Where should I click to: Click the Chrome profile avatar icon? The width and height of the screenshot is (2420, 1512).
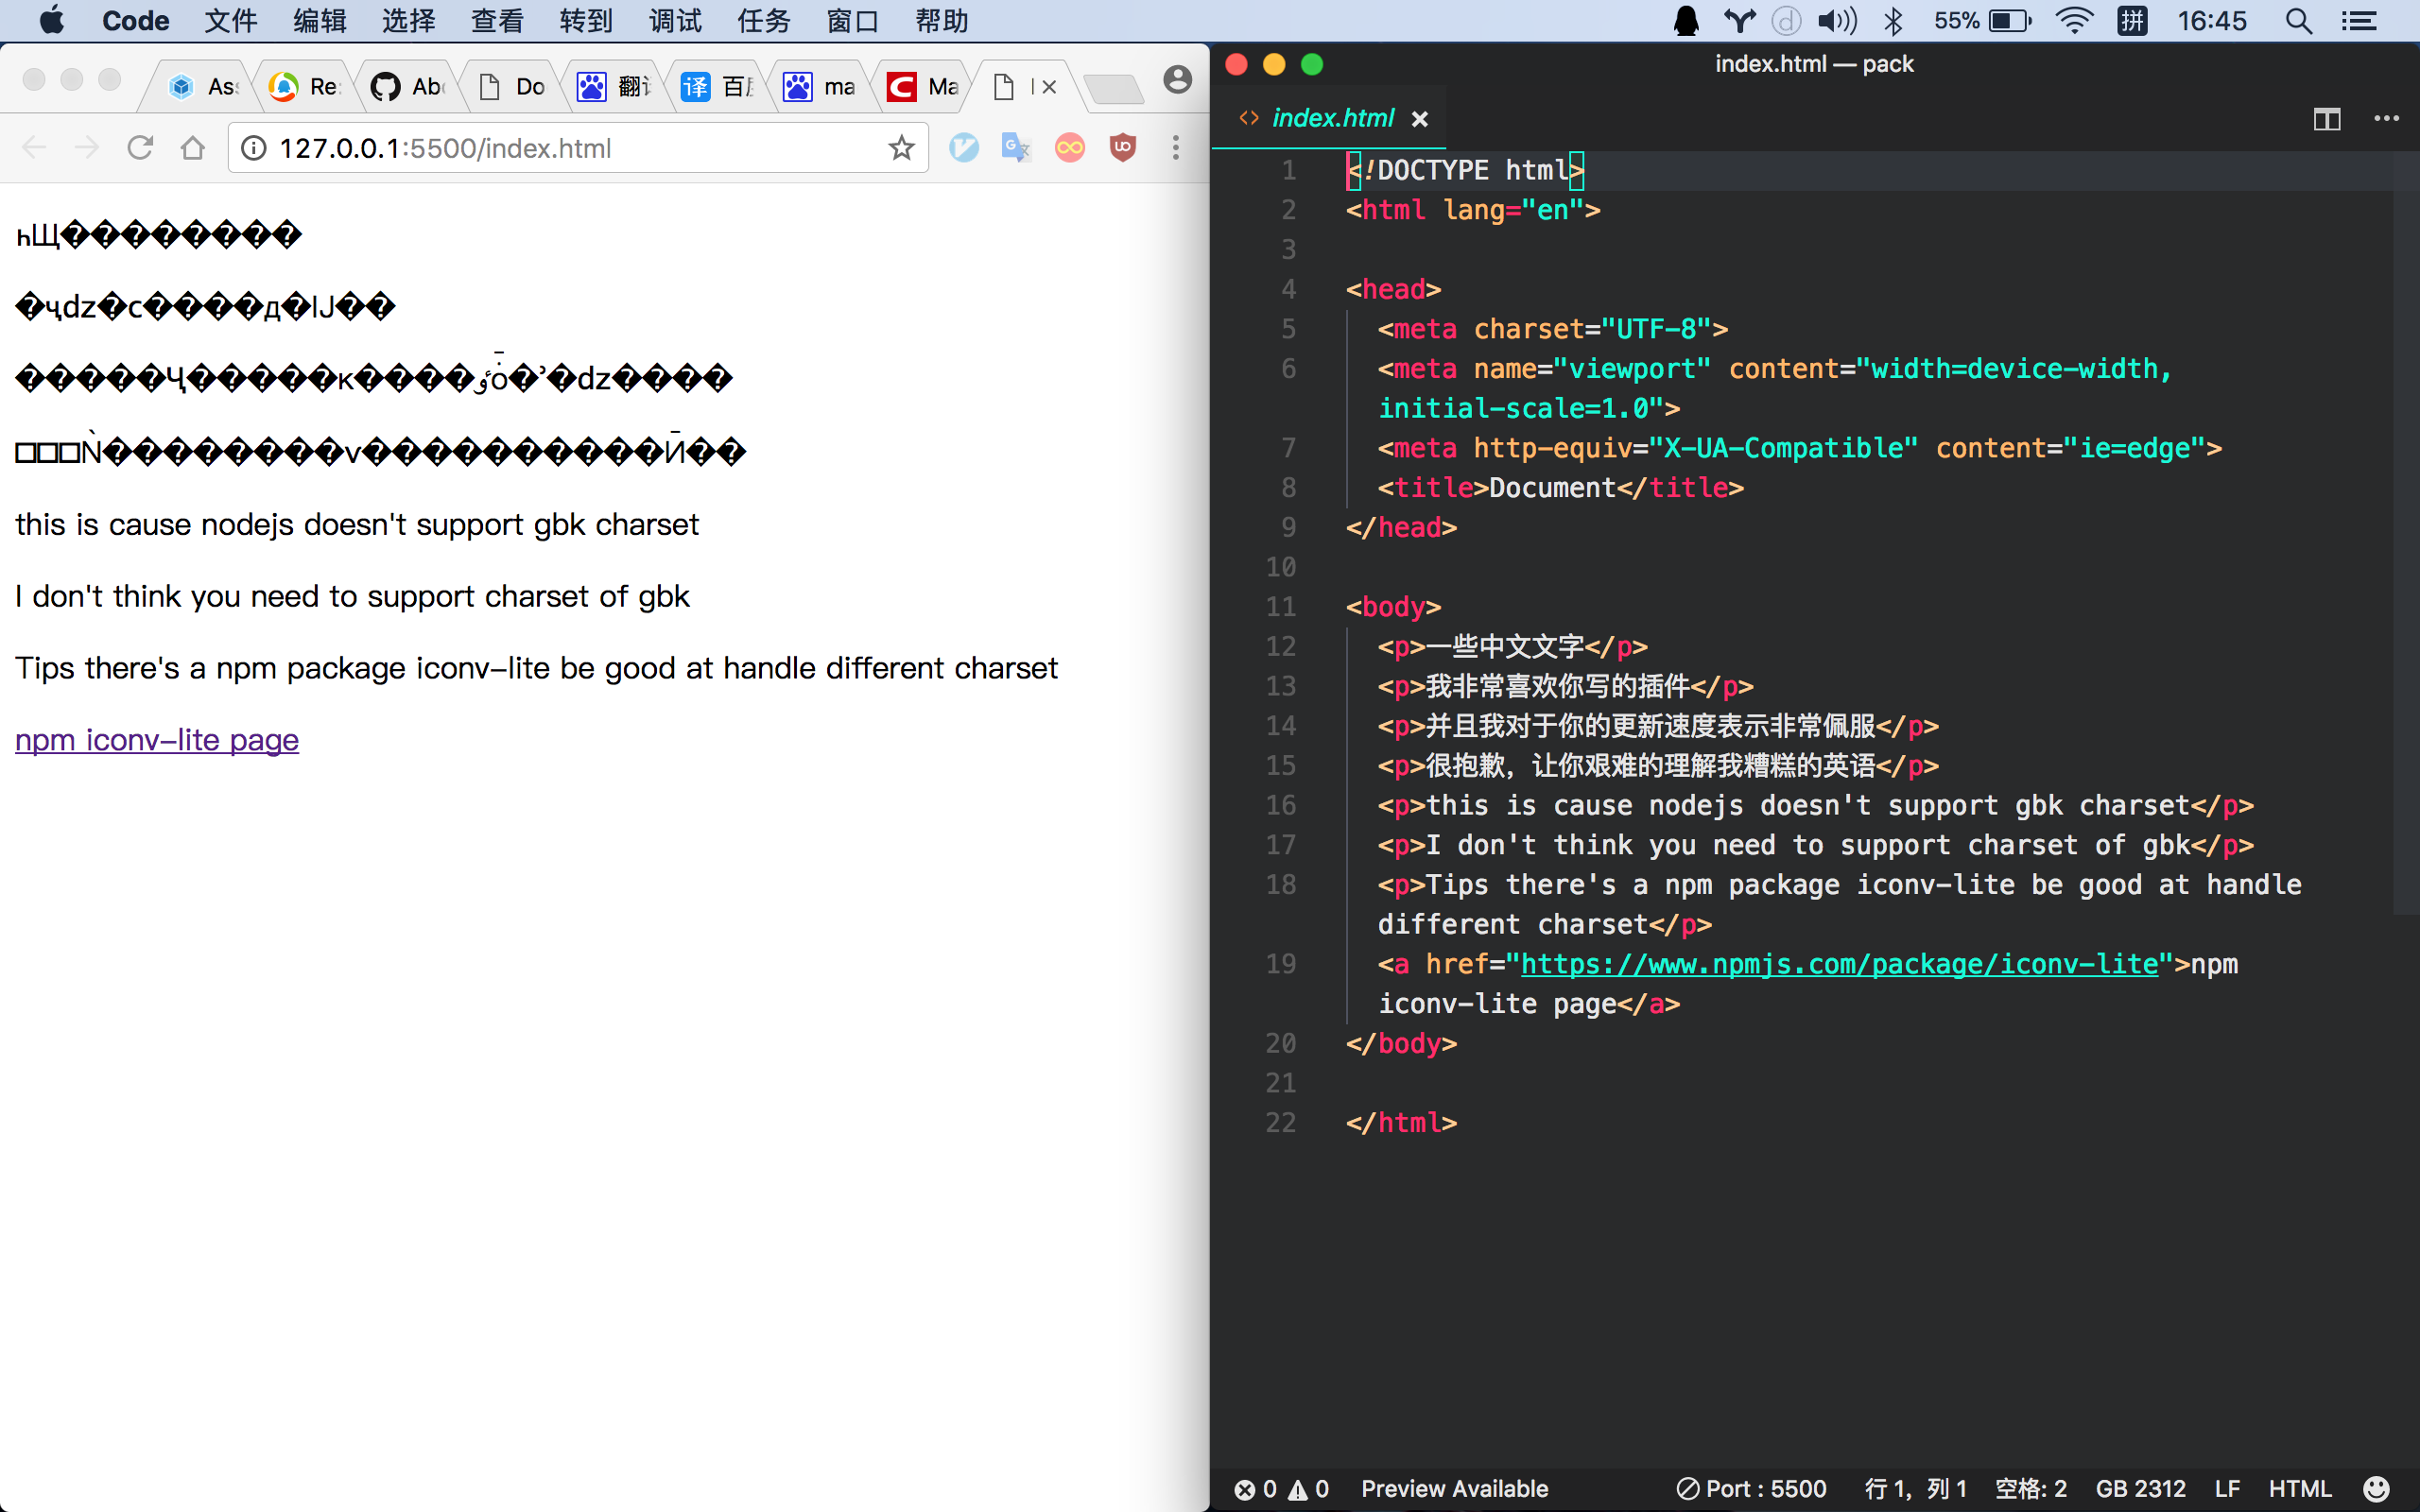click(1178, 80)
